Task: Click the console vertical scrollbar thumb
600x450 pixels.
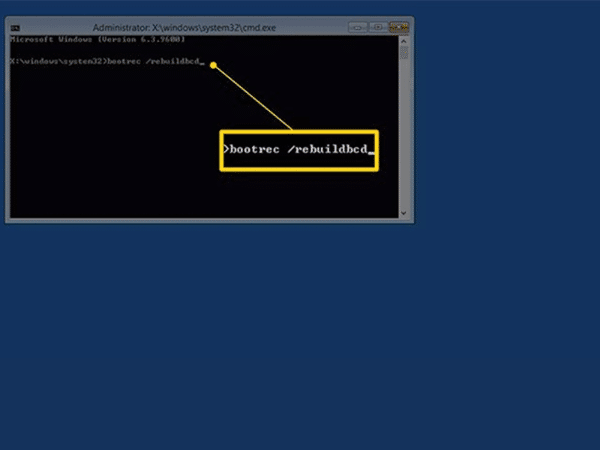Action: point(404,53)
